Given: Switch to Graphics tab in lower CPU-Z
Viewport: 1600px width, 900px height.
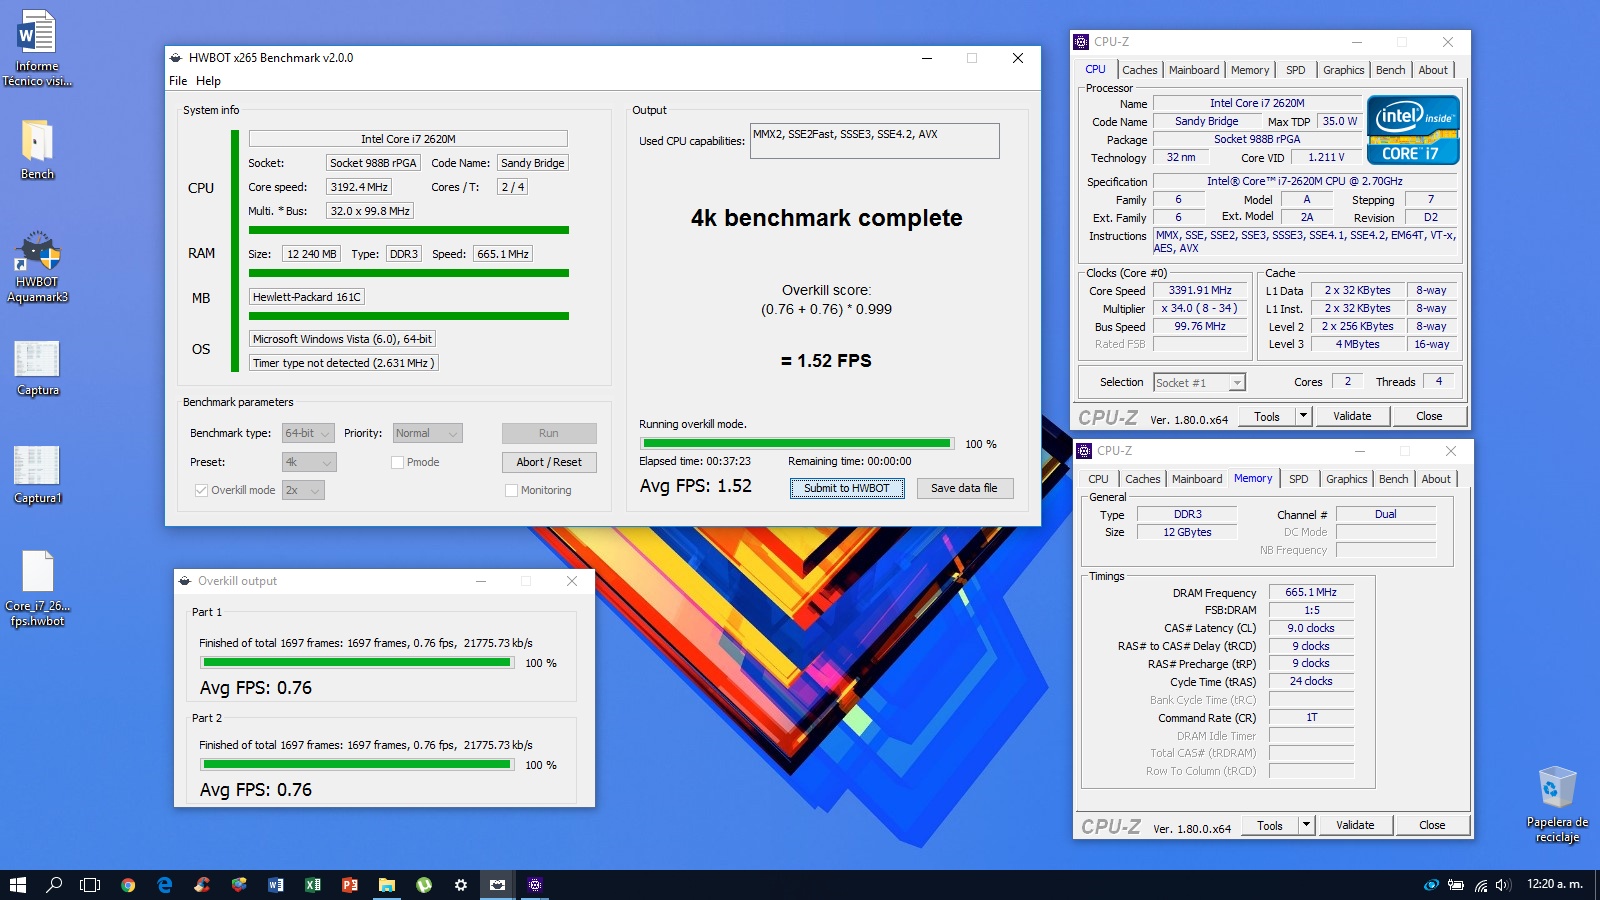Looking at the screenshot, I should coord(1346,479).
